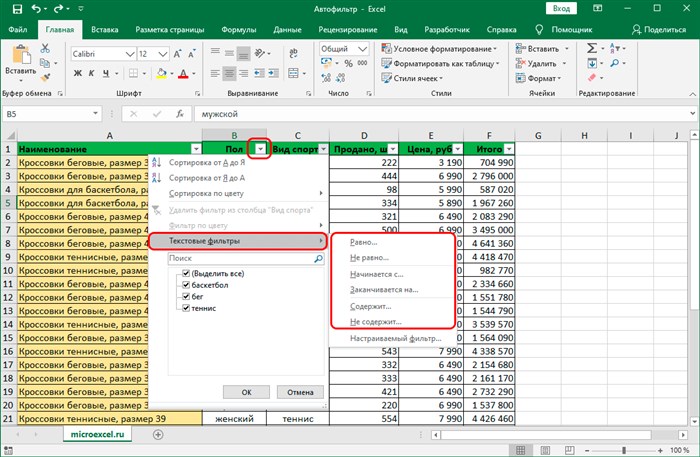Click the Вставить paste button

pyautogui.click(x=21, y=63)
